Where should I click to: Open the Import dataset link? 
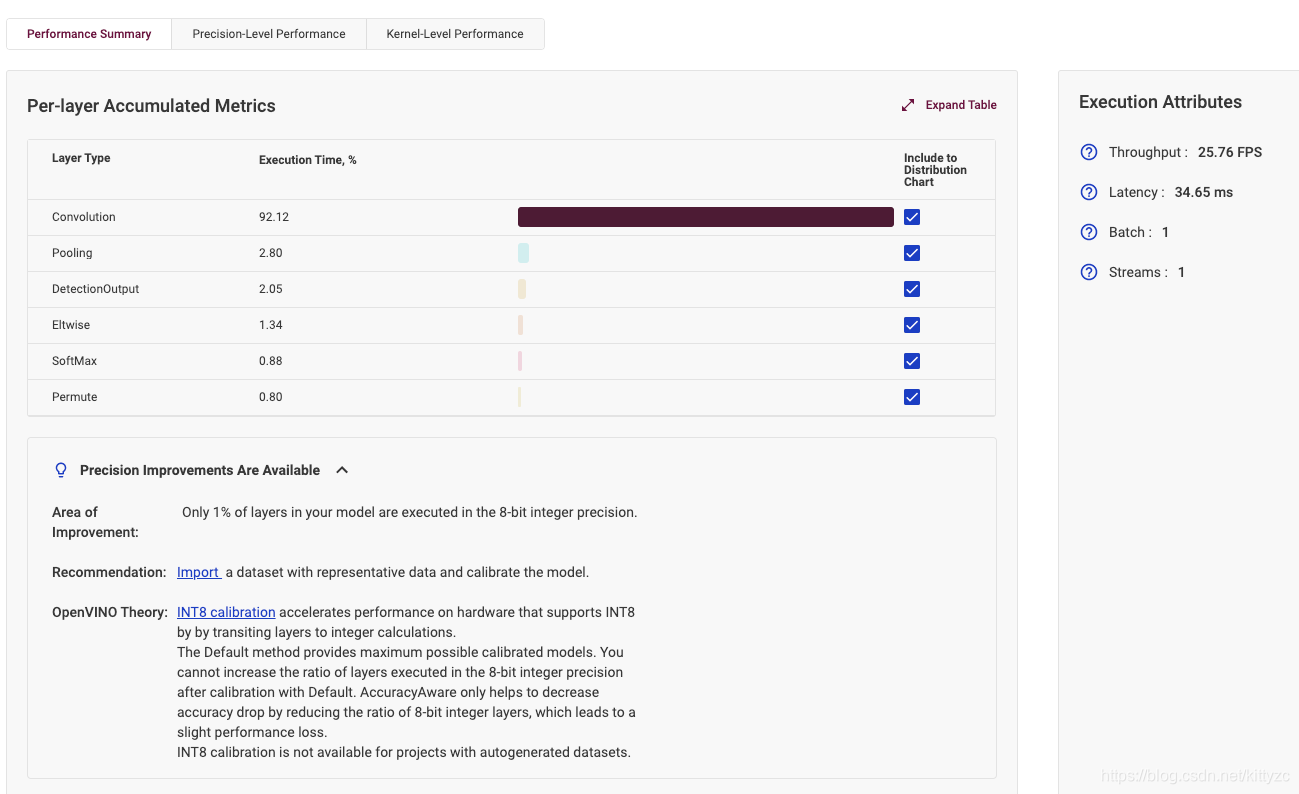(198, 572)
